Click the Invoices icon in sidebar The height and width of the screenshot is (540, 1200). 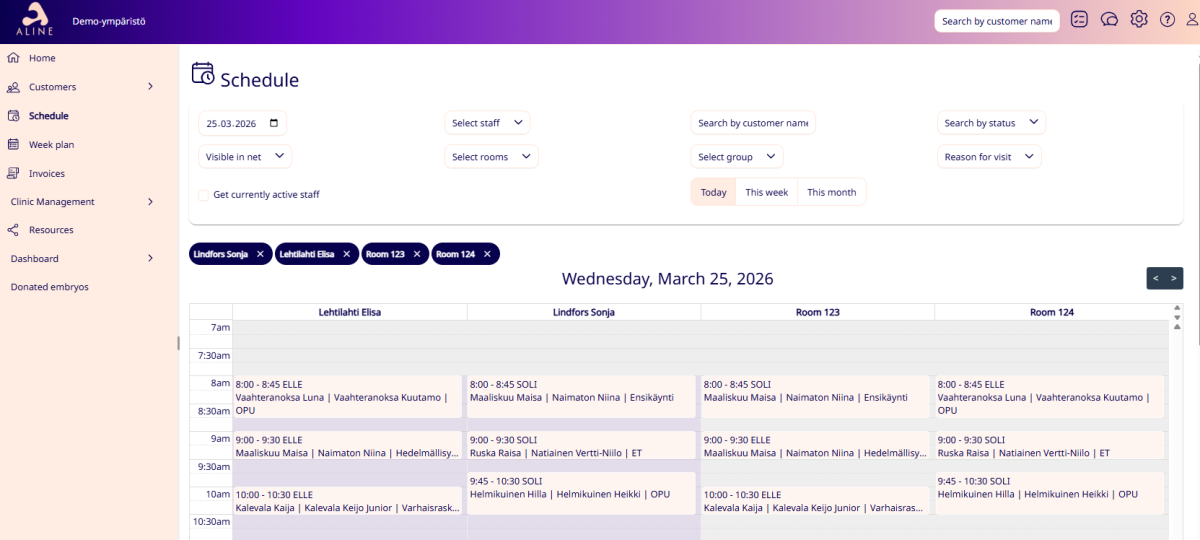[13, 174]
